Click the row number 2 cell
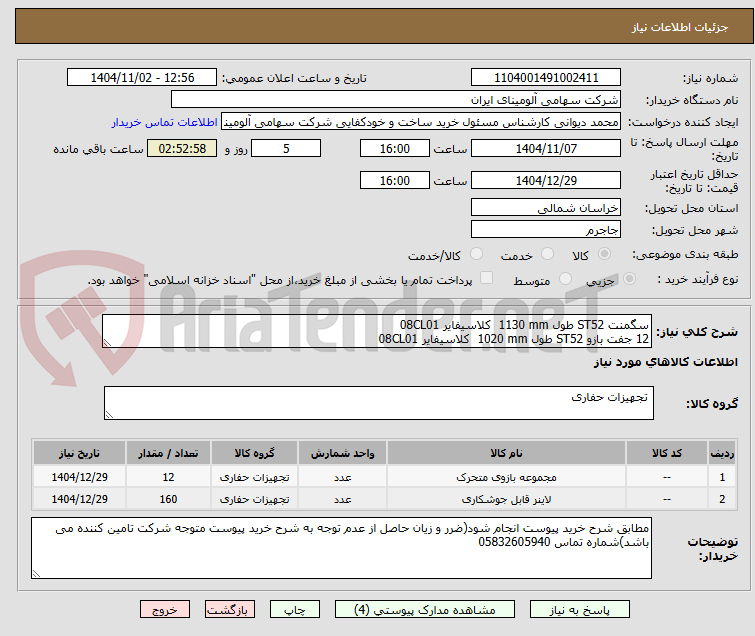The image size is (755, 636). click(x=722, y=499)
